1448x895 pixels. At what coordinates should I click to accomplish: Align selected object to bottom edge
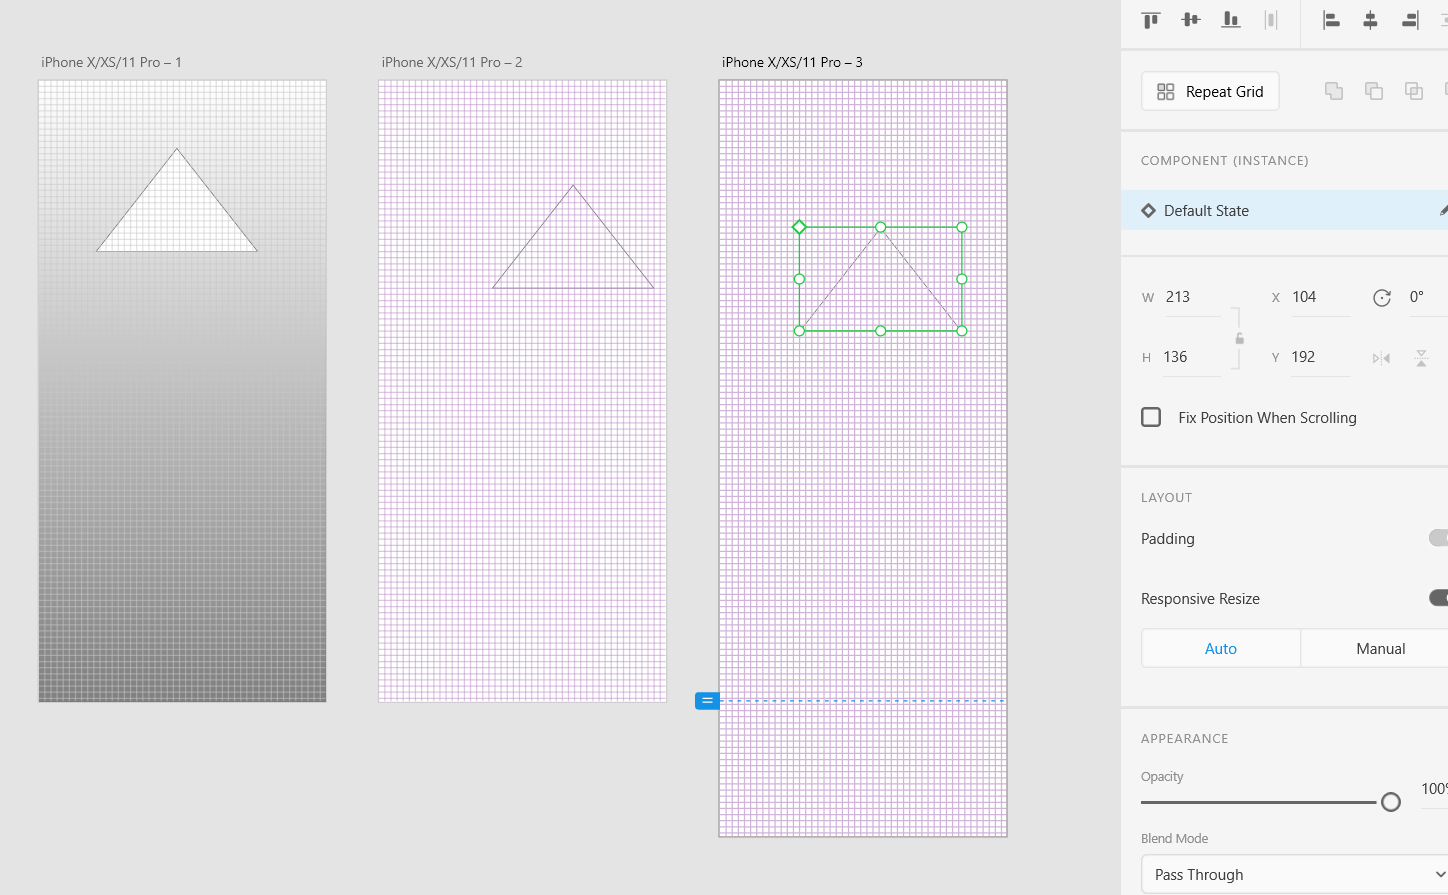1230,19
